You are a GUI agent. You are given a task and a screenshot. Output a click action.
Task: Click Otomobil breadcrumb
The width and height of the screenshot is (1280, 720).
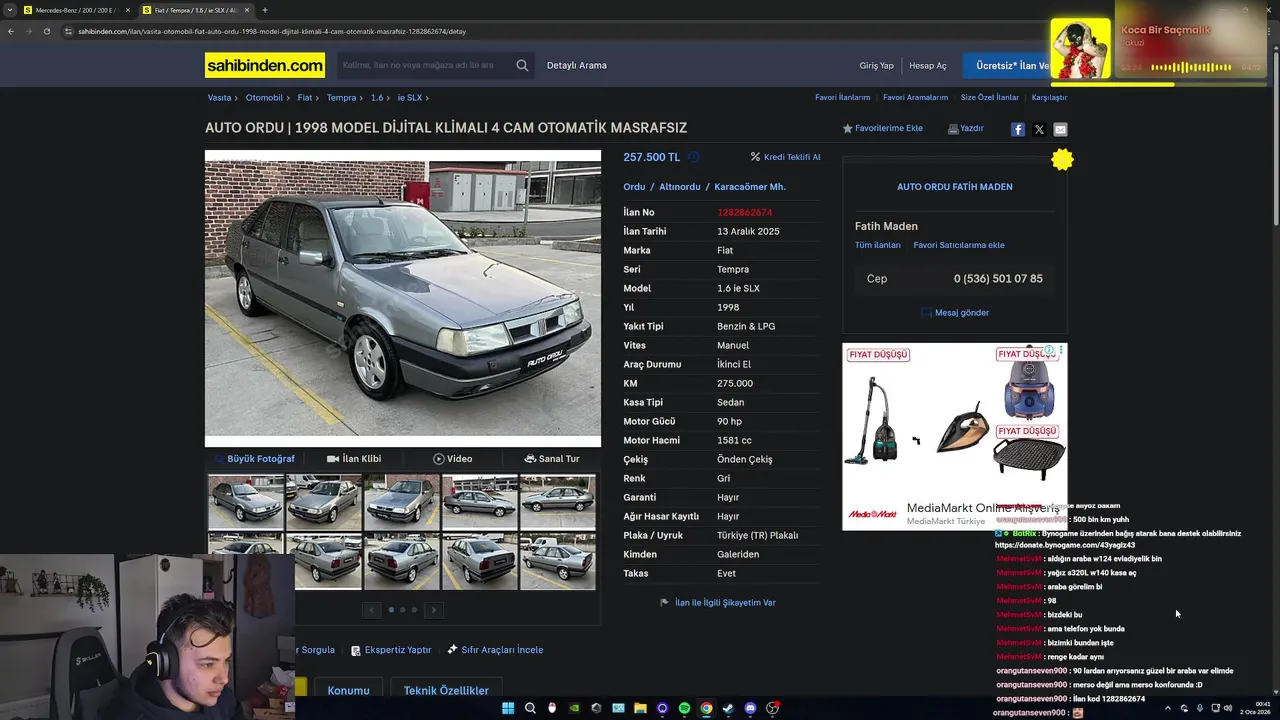(x=264, y=98)
